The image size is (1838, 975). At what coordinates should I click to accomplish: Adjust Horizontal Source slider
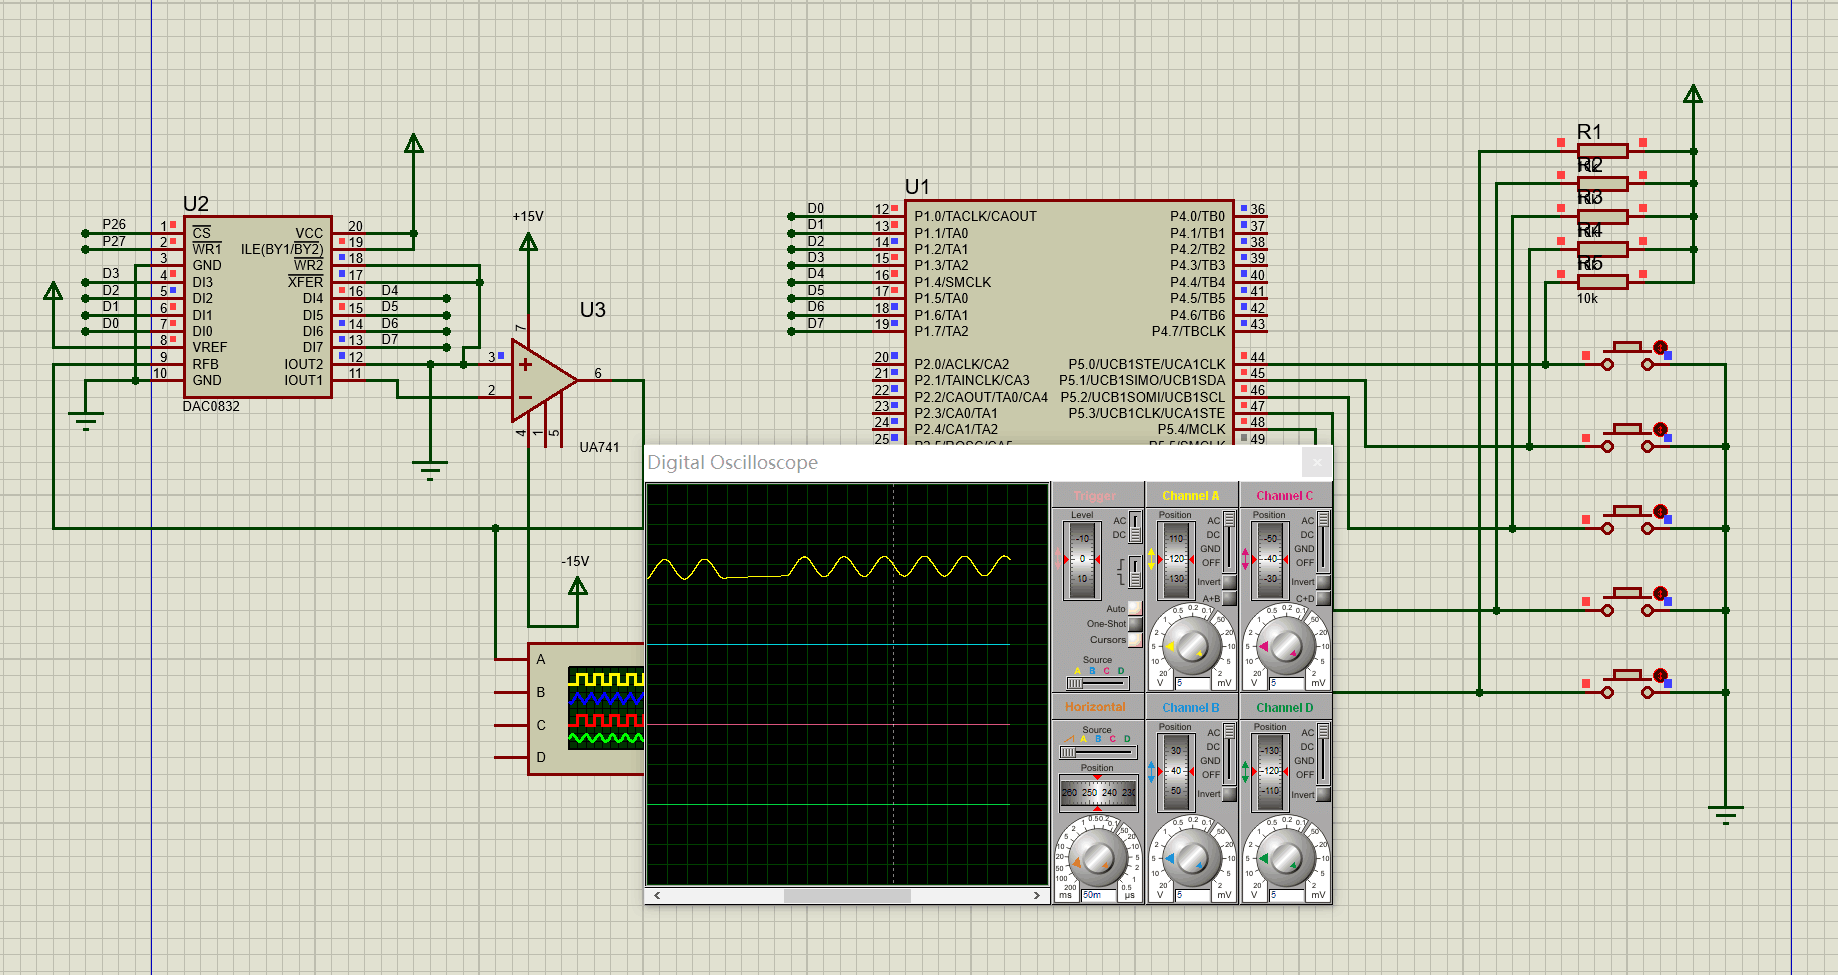pyautogui.click(x=1098, y=752)
